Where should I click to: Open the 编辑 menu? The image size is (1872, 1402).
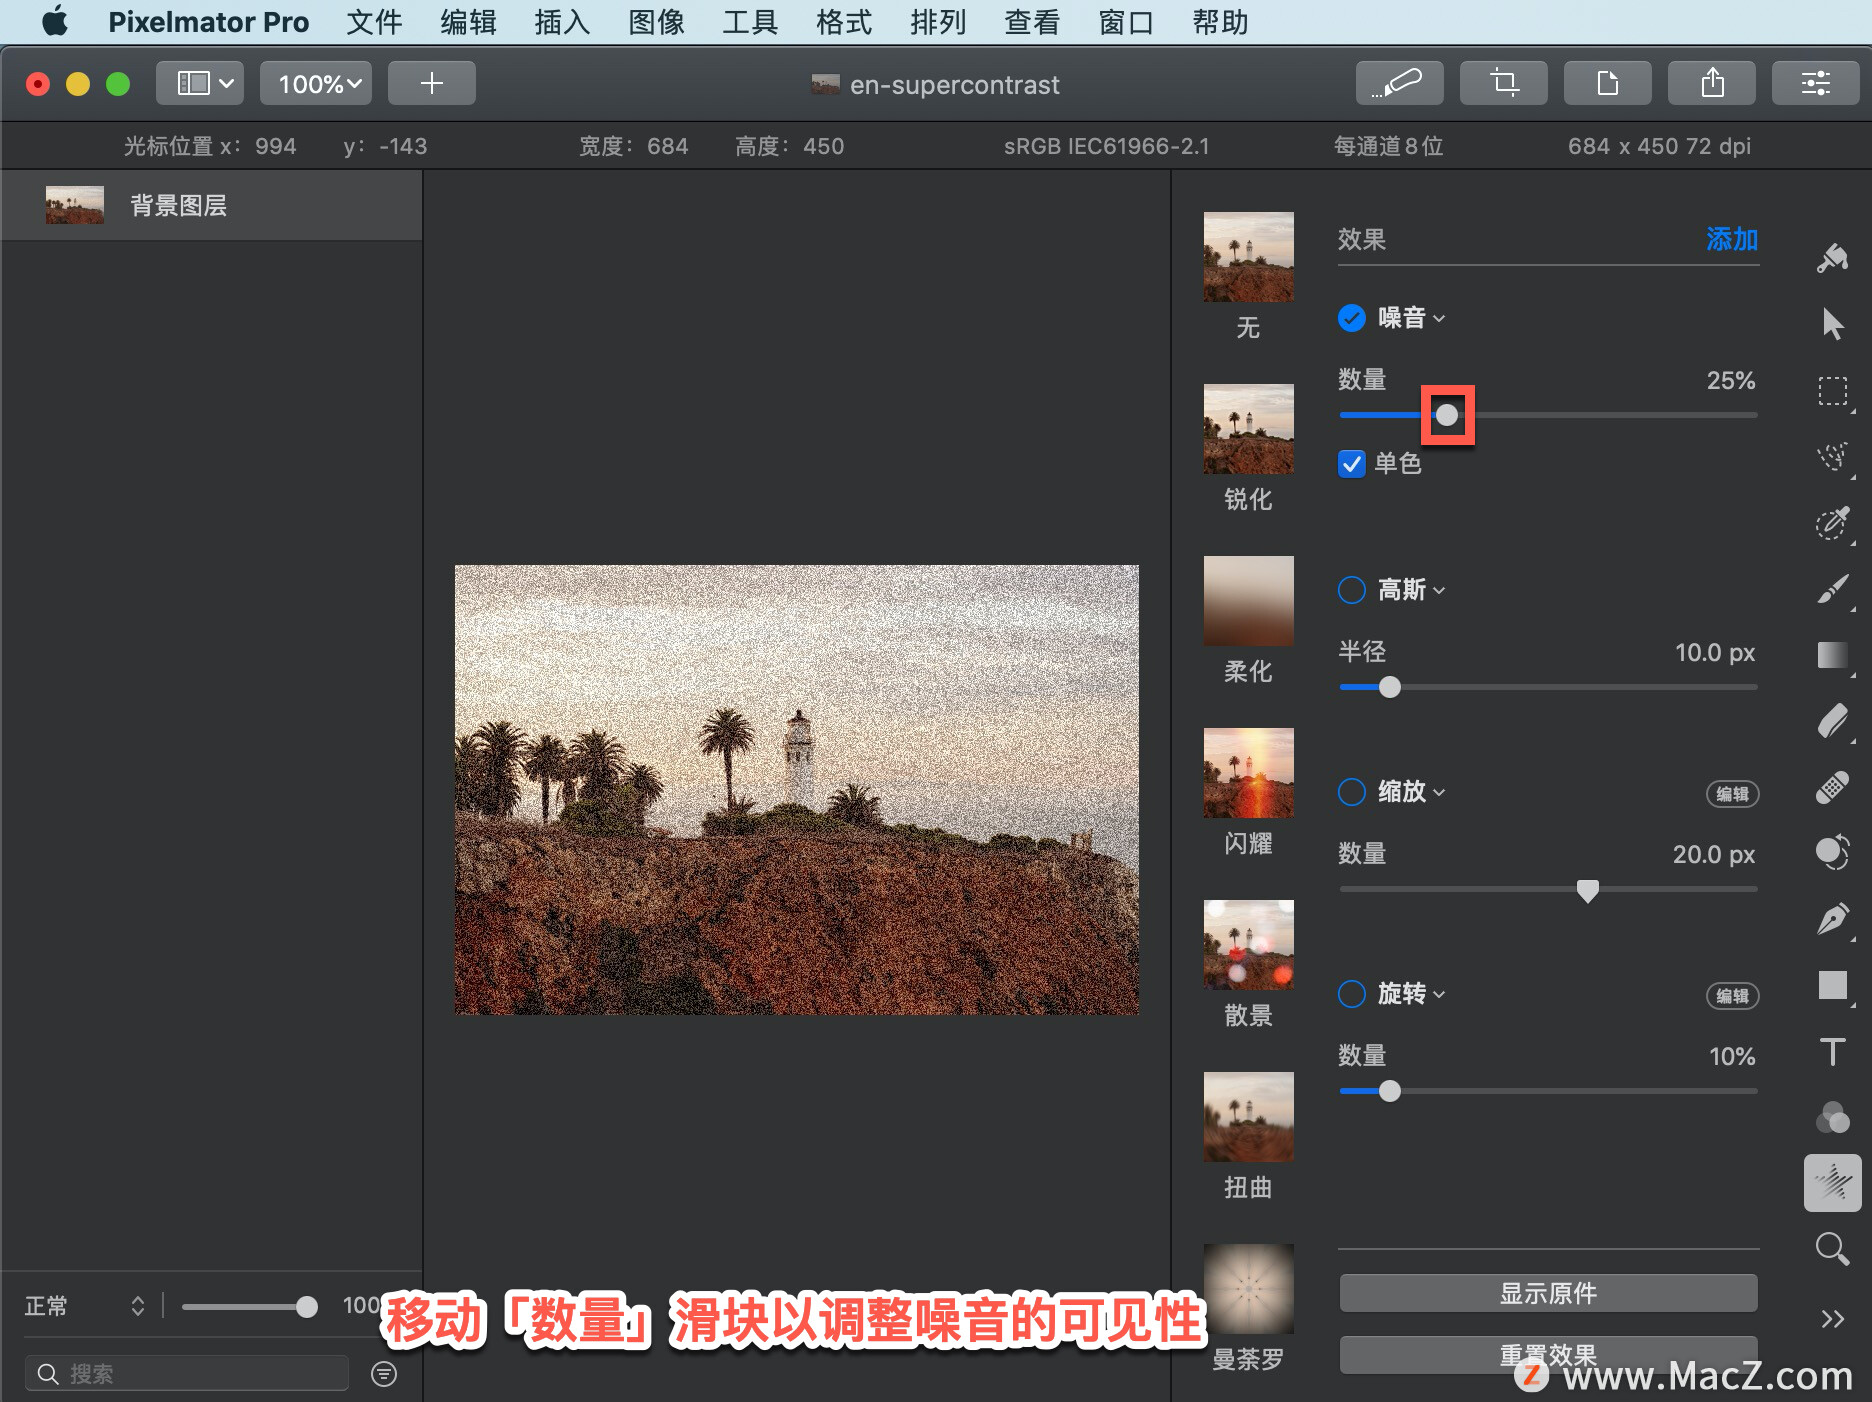[468, 21]
